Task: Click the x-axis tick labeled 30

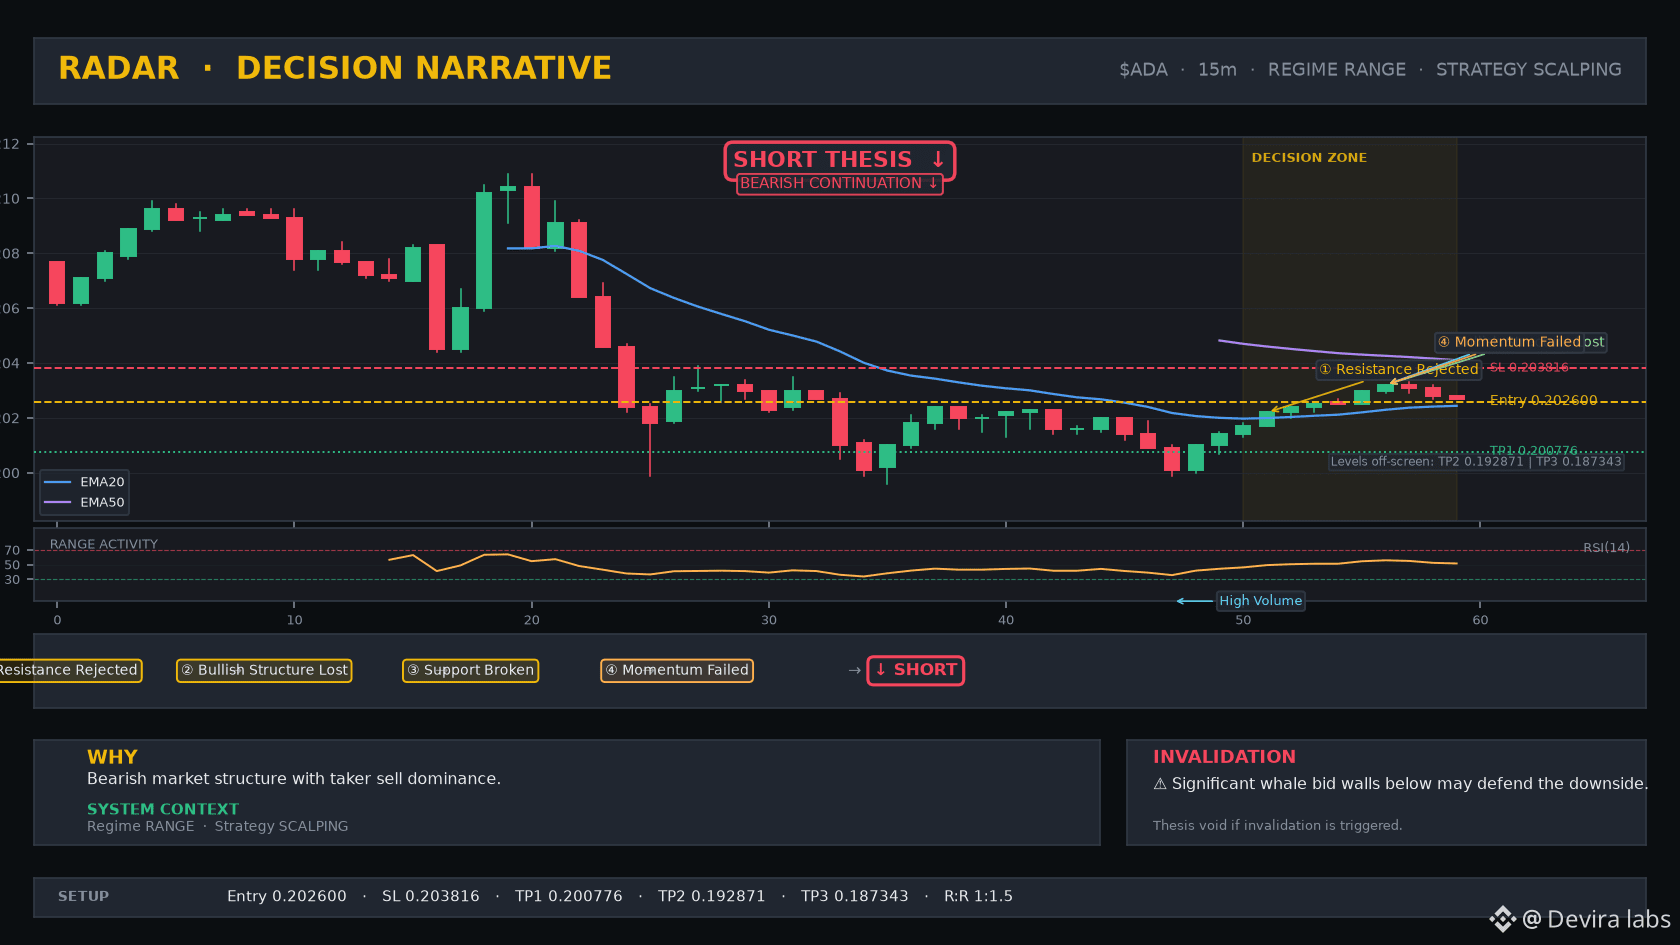Action: pyautogui.click(x=769, y=620)
